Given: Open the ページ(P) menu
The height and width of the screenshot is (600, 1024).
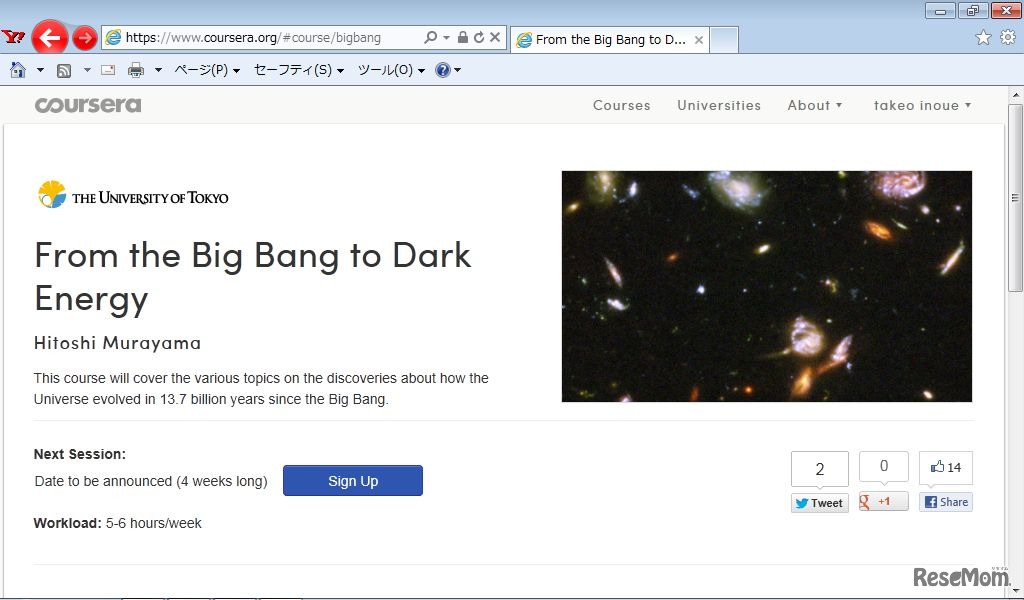Looking at the screenshot, I should (x=206, y=70).
